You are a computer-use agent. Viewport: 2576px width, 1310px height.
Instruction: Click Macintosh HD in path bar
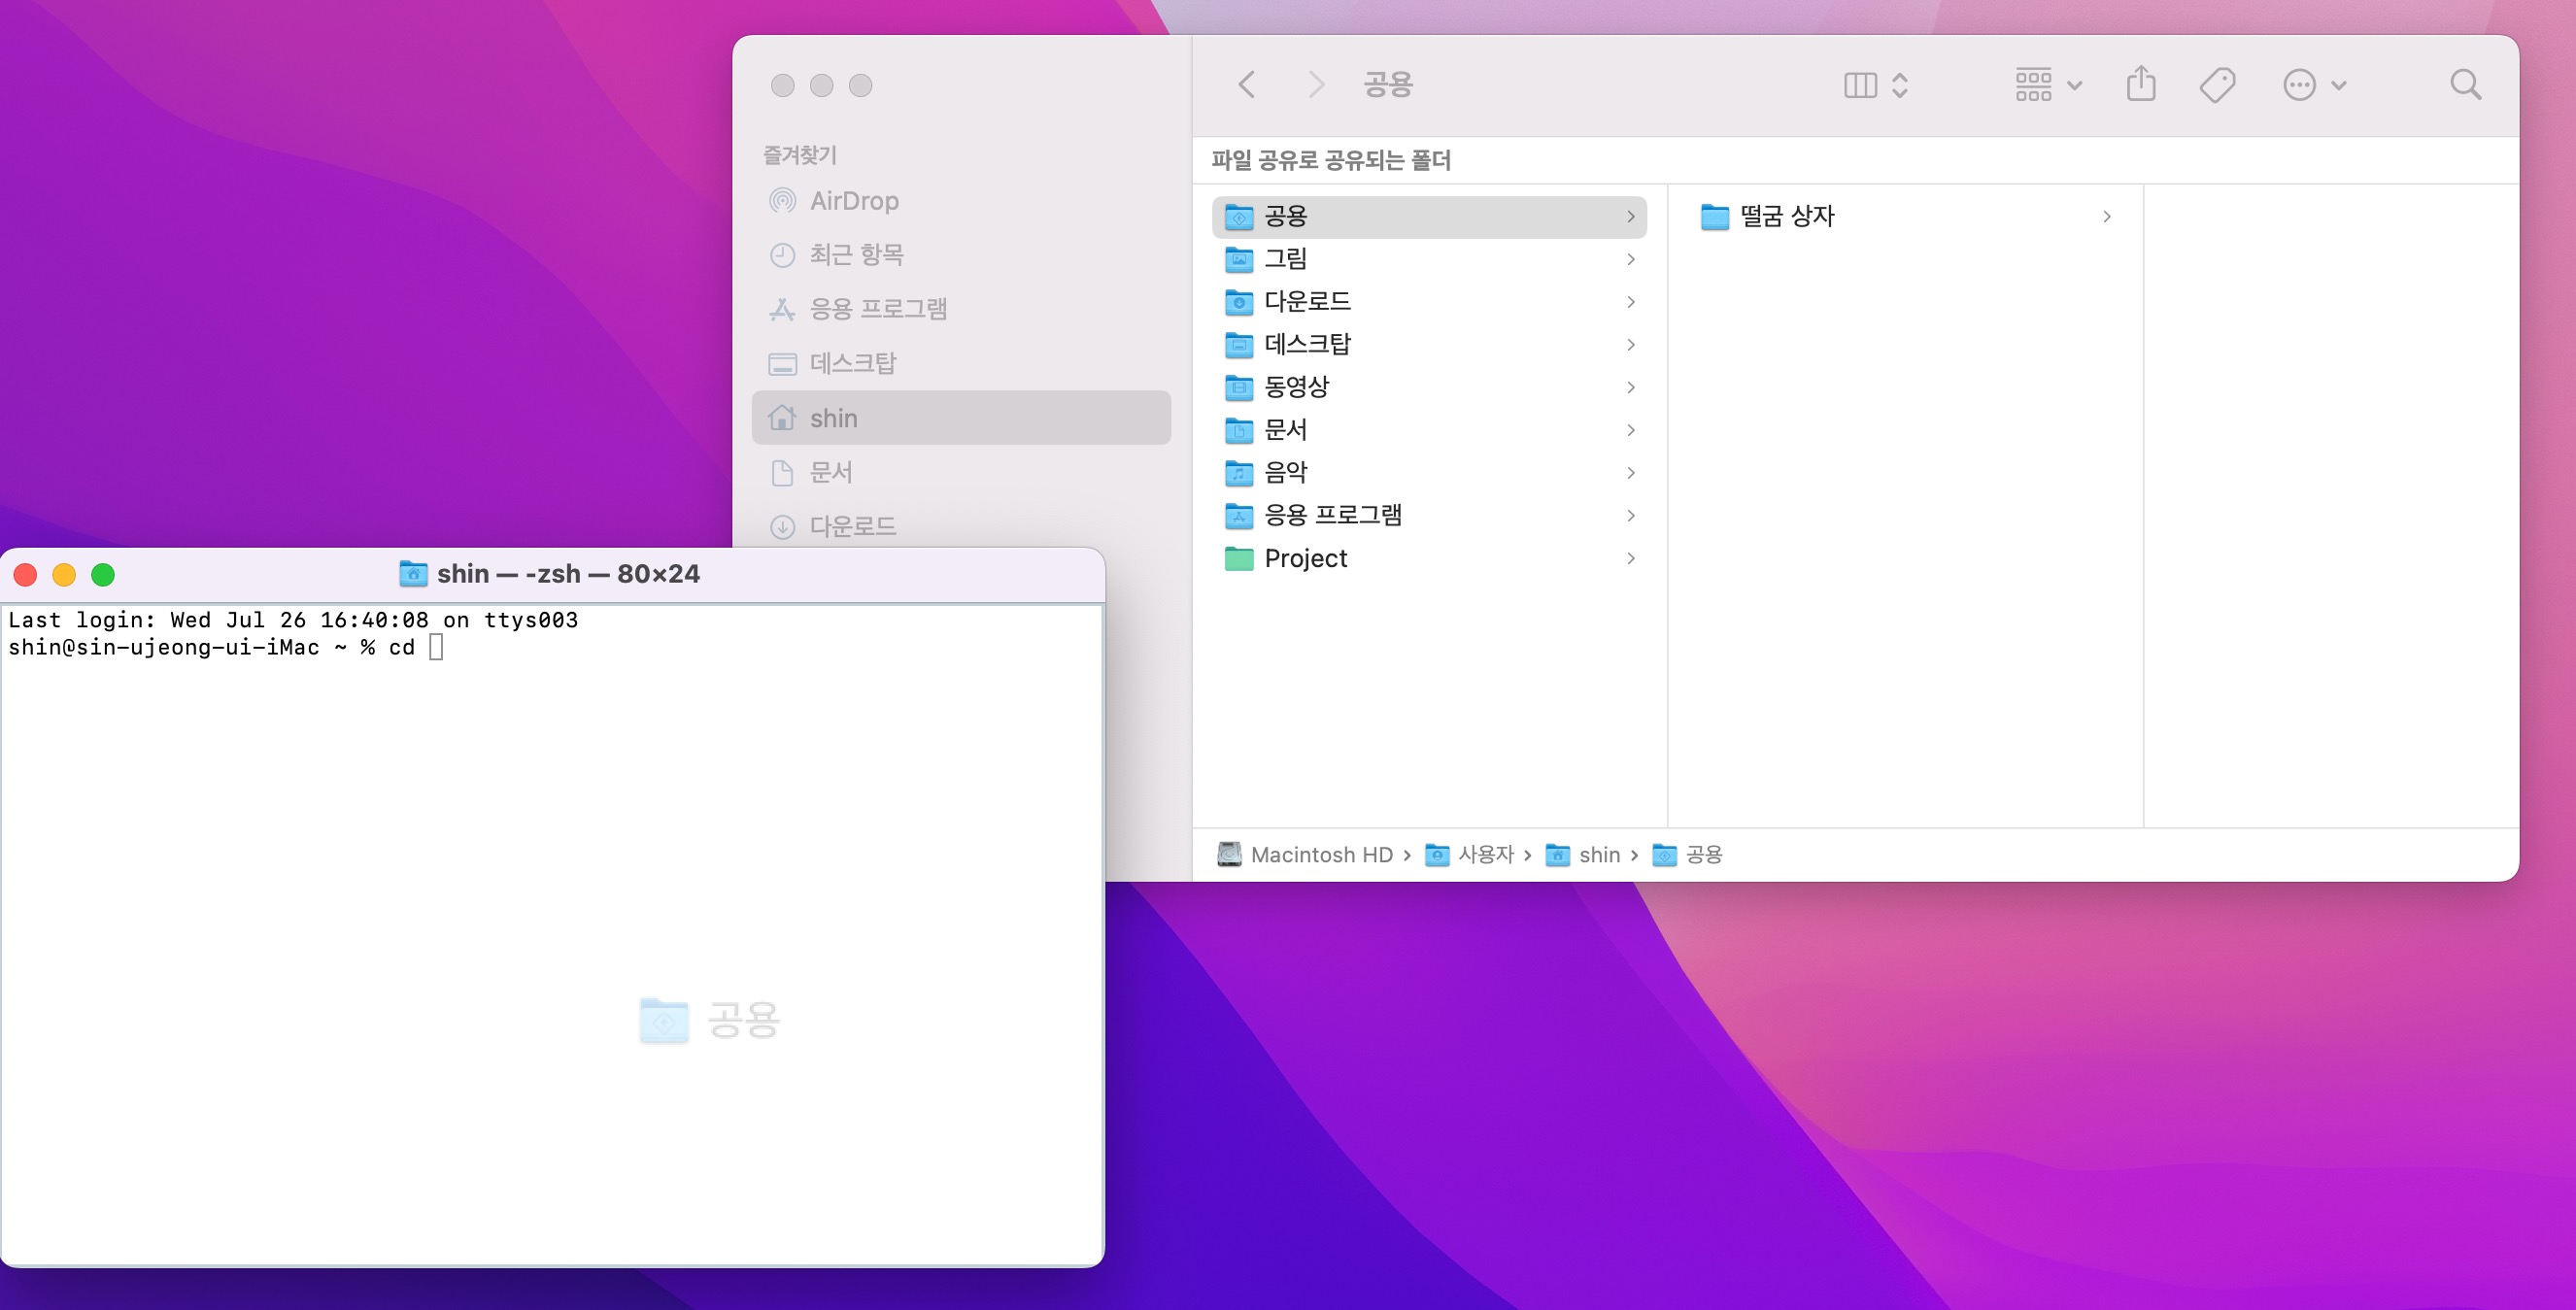(1320, 855)
